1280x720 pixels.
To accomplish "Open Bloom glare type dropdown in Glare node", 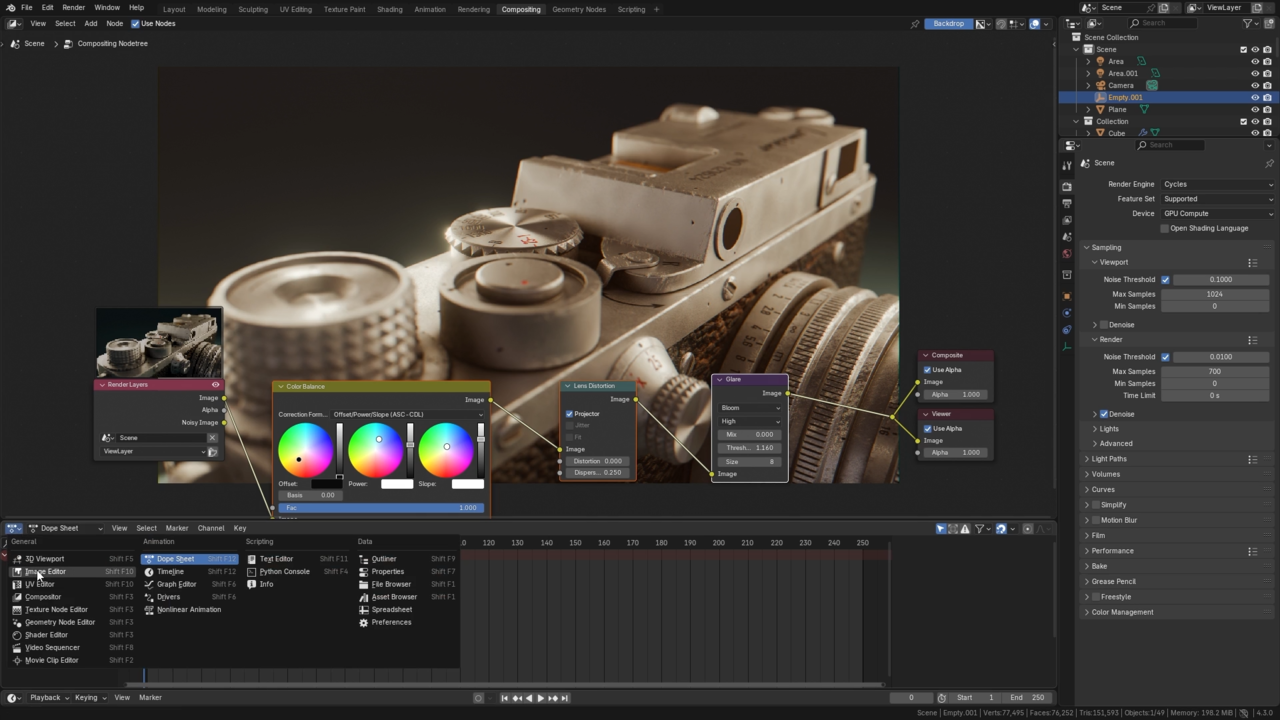I will [x=750, y=408].
